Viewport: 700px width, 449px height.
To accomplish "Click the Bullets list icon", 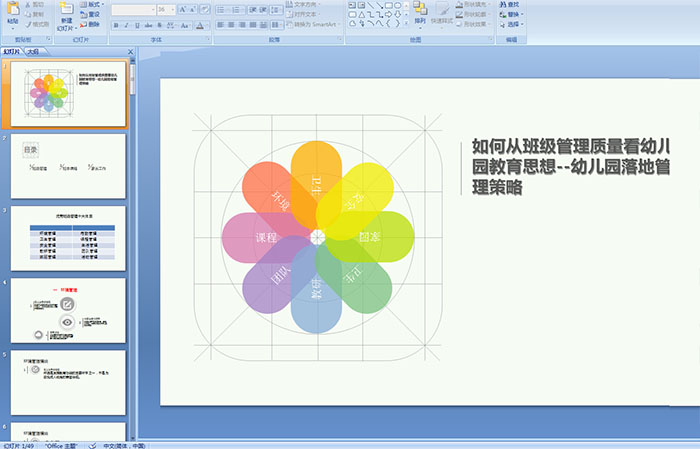I will pos(222,9).
